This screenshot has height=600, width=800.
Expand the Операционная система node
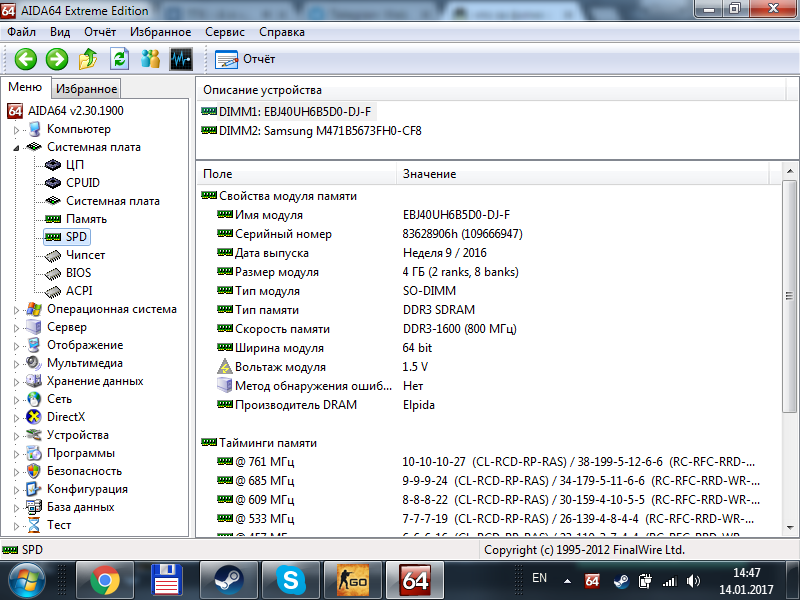pyautogui.click(x=16, y=310)
